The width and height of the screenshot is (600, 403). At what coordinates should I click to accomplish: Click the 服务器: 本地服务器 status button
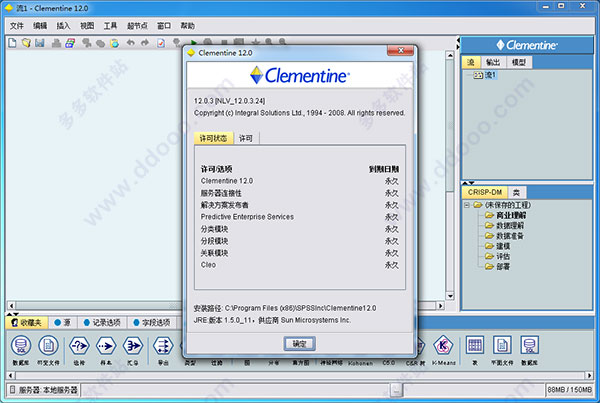click(x=44, y=390)
